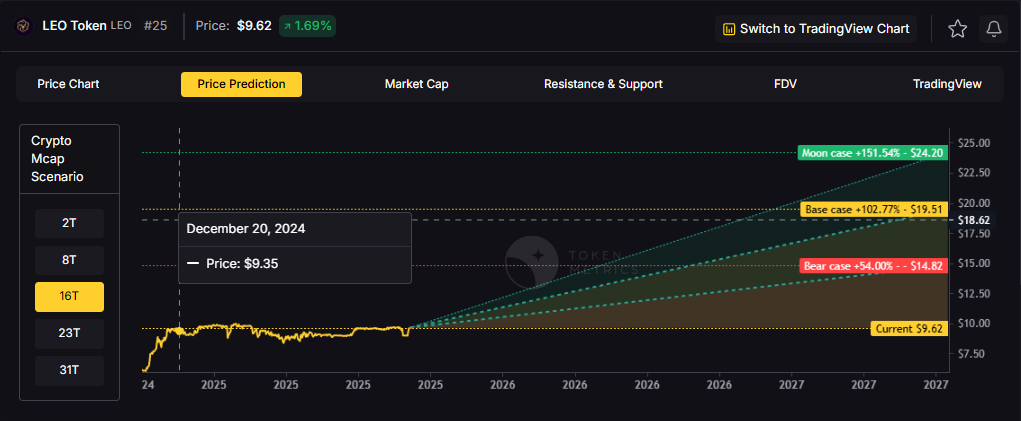Switch to TradingView Chart
Image resolution: width=1021 pixels, height=421 pixels.
coord(816,29)
